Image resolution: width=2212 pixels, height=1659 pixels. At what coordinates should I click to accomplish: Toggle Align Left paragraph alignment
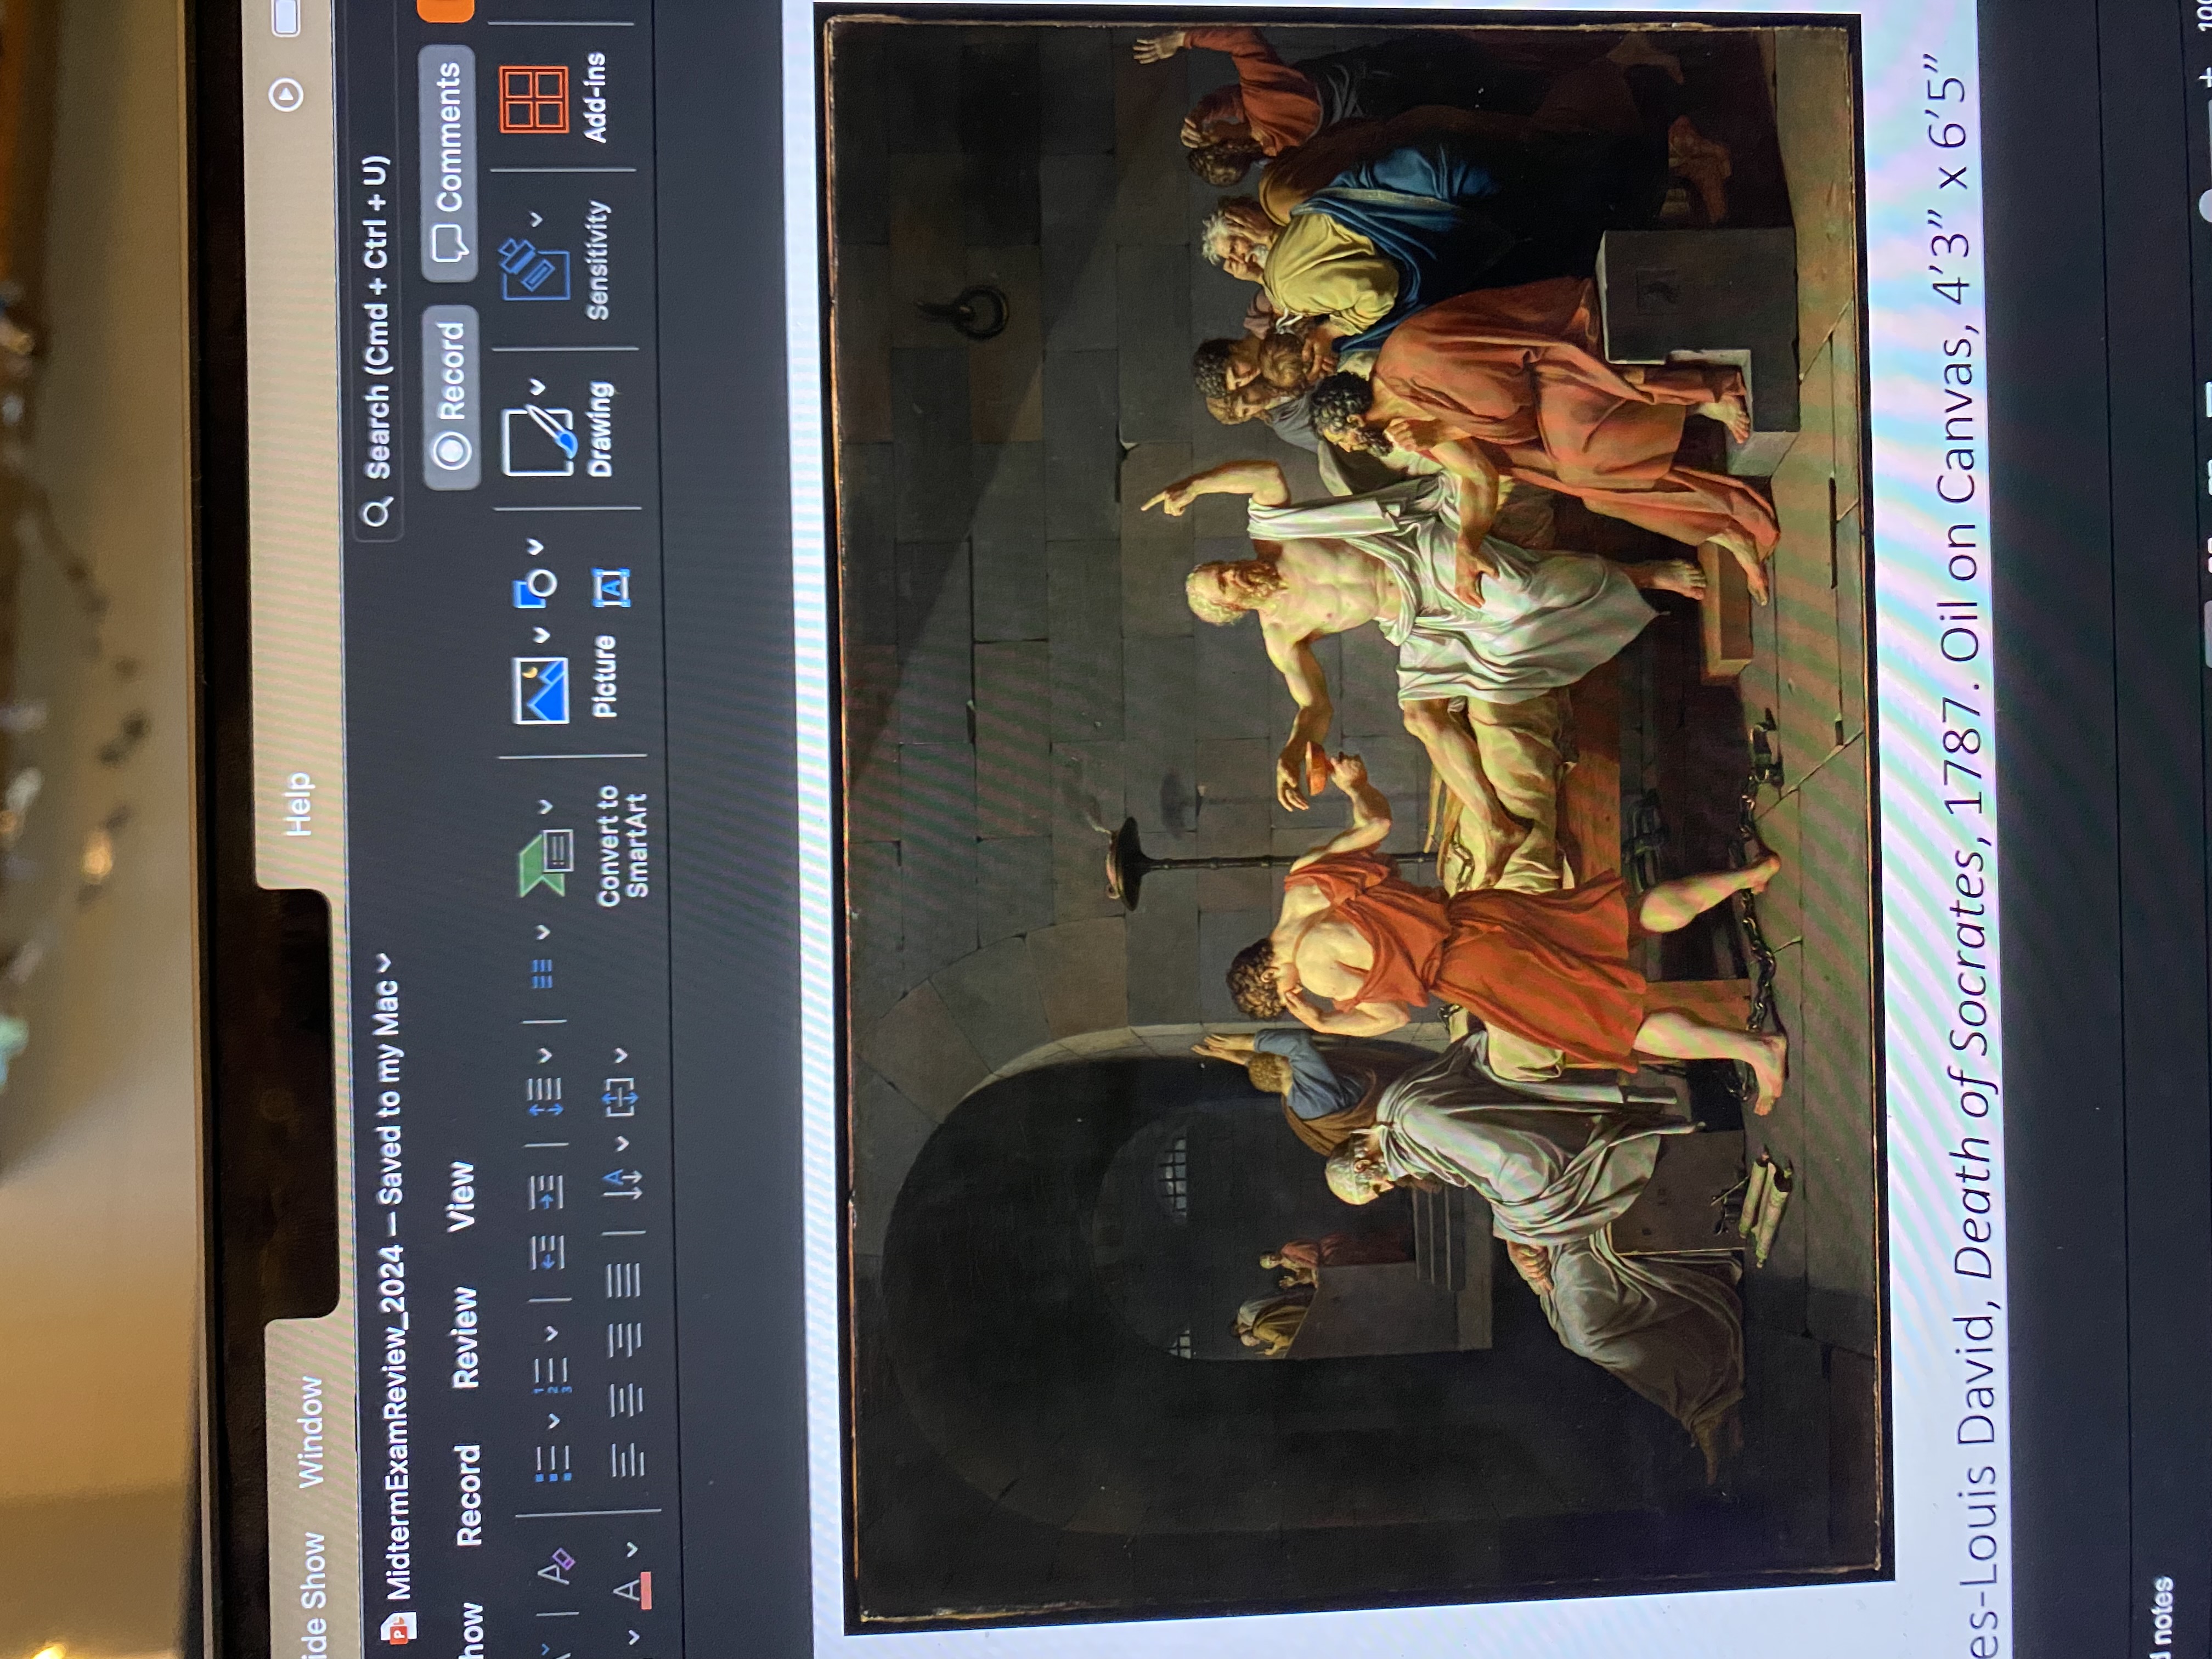[627, 1461]
